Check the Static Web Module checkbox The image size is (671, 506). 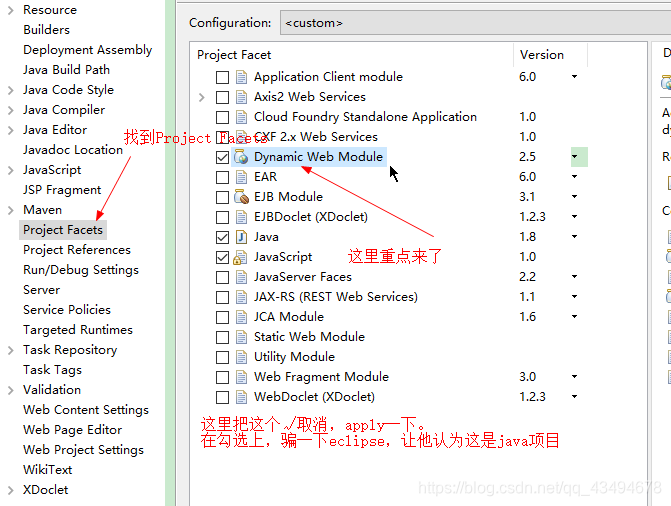point(222,337)
